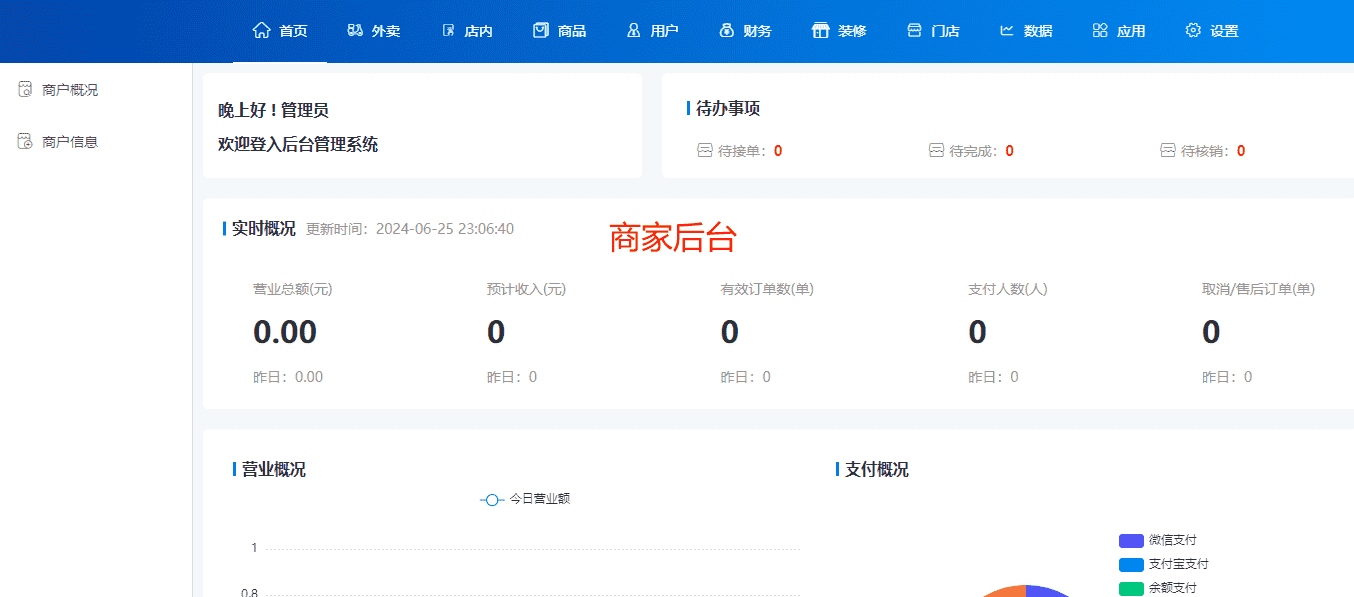Click the envelope icon next to 待接单

[704, 150]
